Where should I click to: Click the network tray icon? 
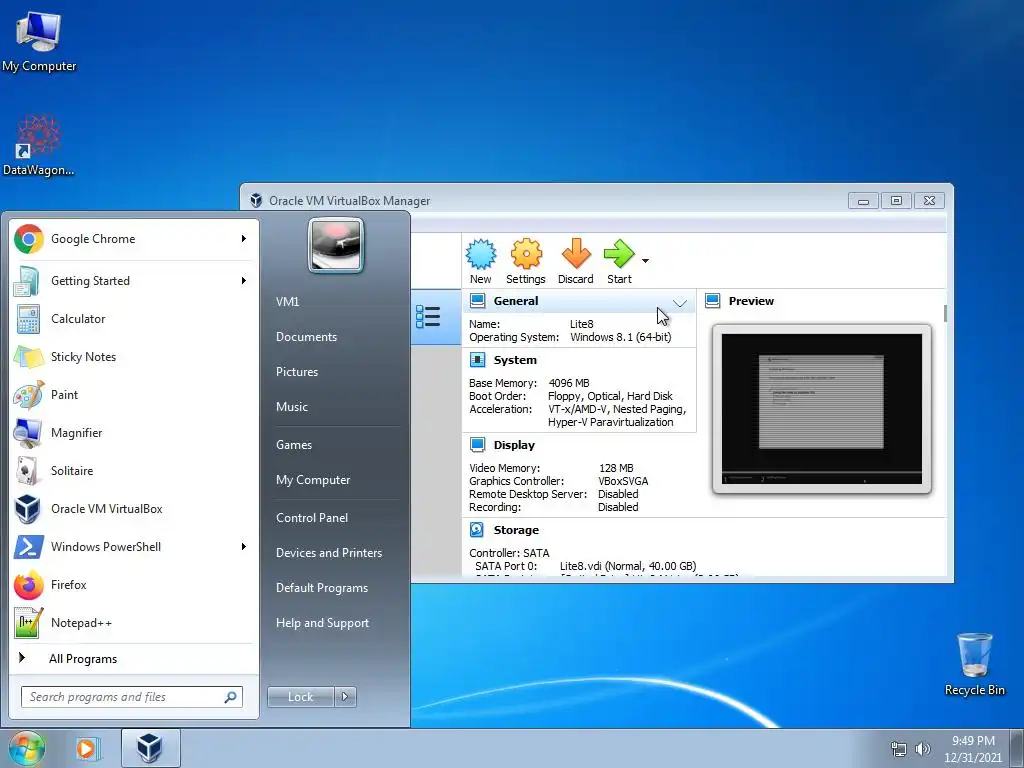pyautogui.click(x=899, y=749)
